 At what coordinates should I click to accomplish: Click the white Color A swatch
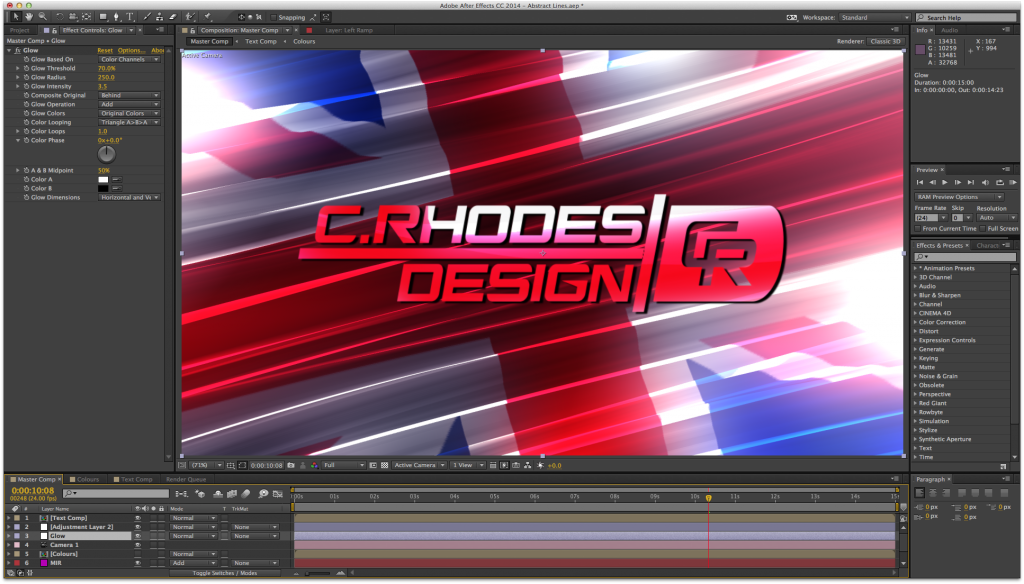[103, 179]
